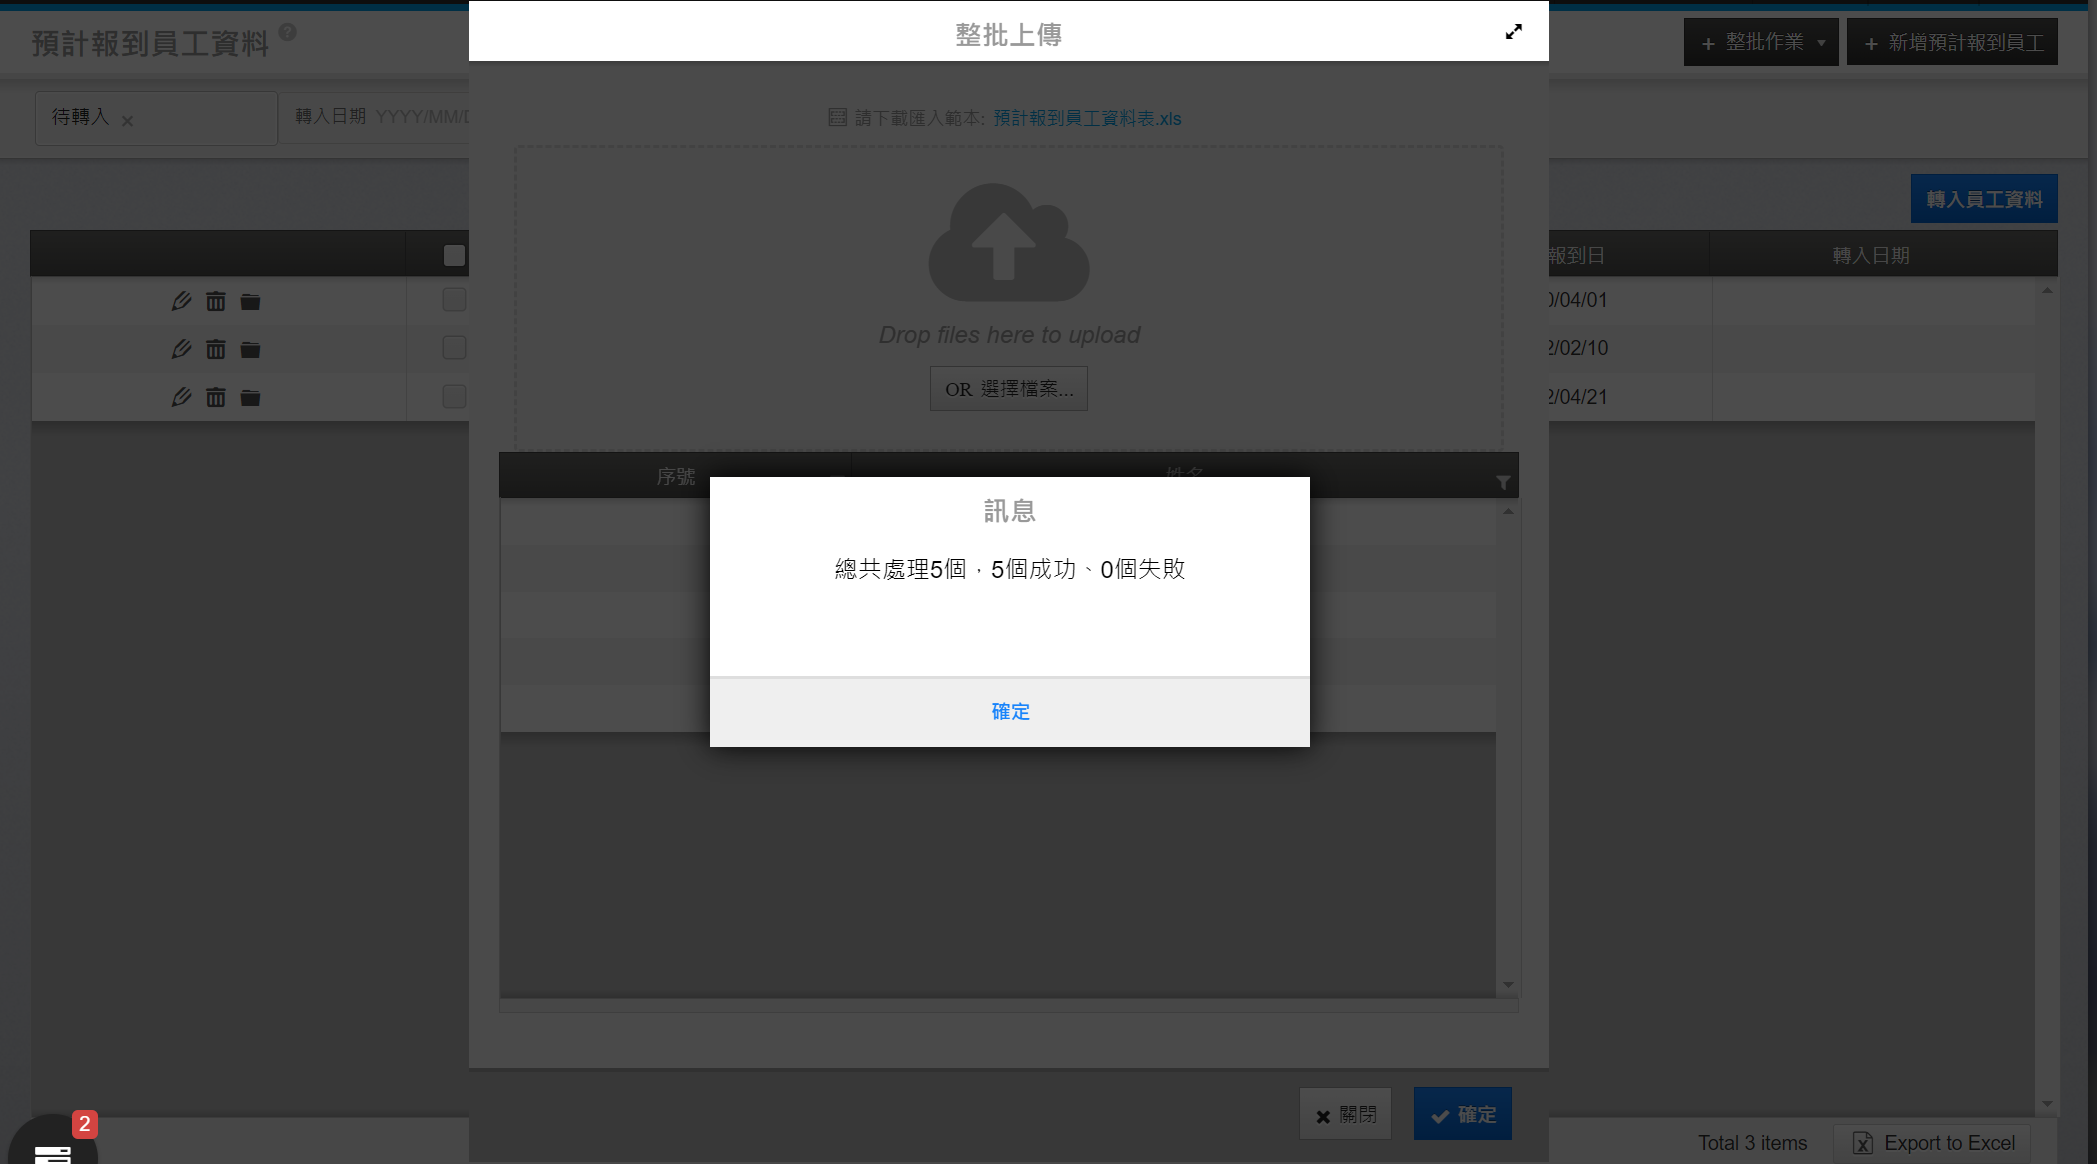Click 確定 in the 訊息 dialog

click(x=1009, y=712)
